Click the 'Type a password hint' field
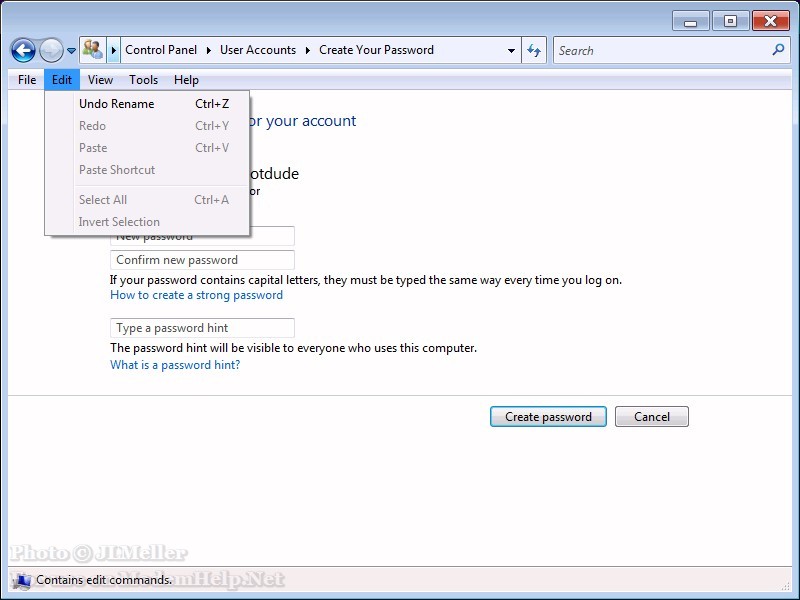Image resolution: width=800 pixels, height=600 pixels. [202, 328]
